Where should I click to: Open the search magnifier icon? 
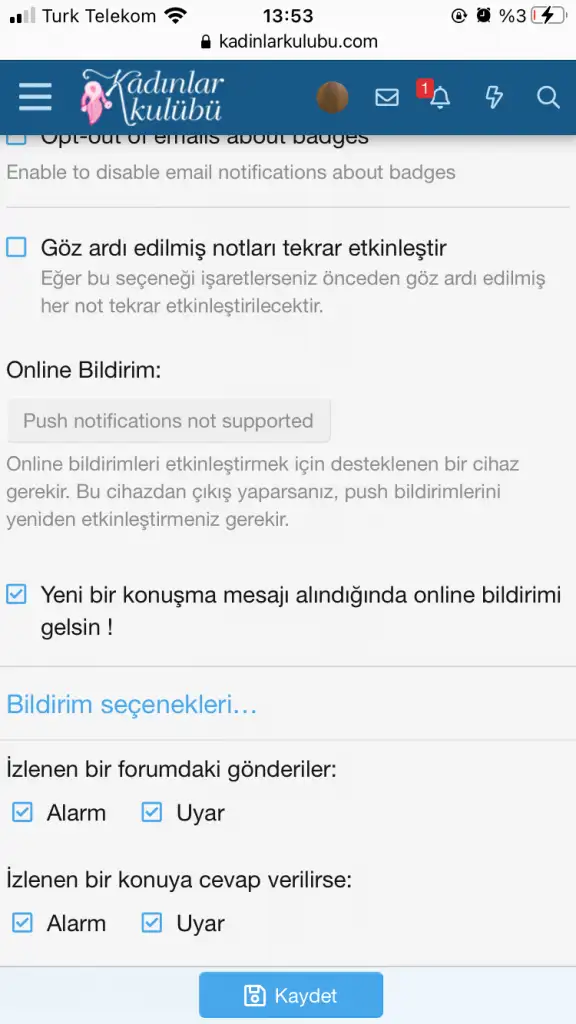coord(548,97)
